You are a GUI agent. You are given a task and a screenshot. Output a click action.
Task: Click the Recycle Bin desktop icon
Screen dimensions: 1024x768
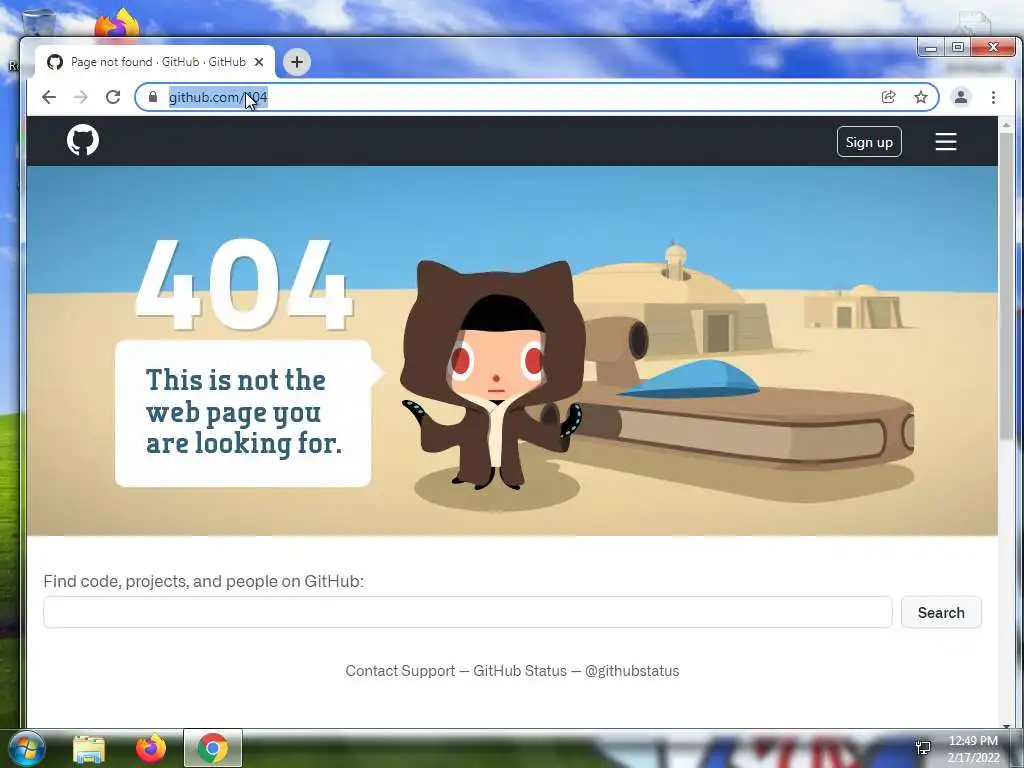[39, 23]
